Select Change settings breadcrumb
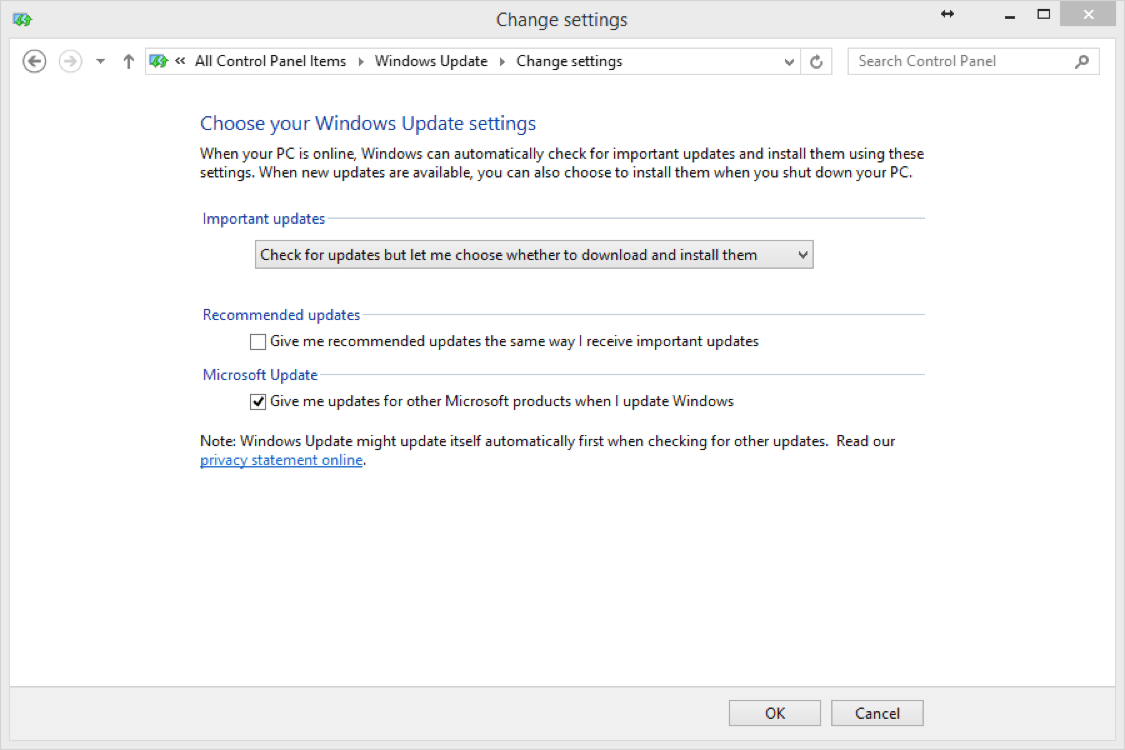This screenshot has height=750, width=1125. [570, 61]
